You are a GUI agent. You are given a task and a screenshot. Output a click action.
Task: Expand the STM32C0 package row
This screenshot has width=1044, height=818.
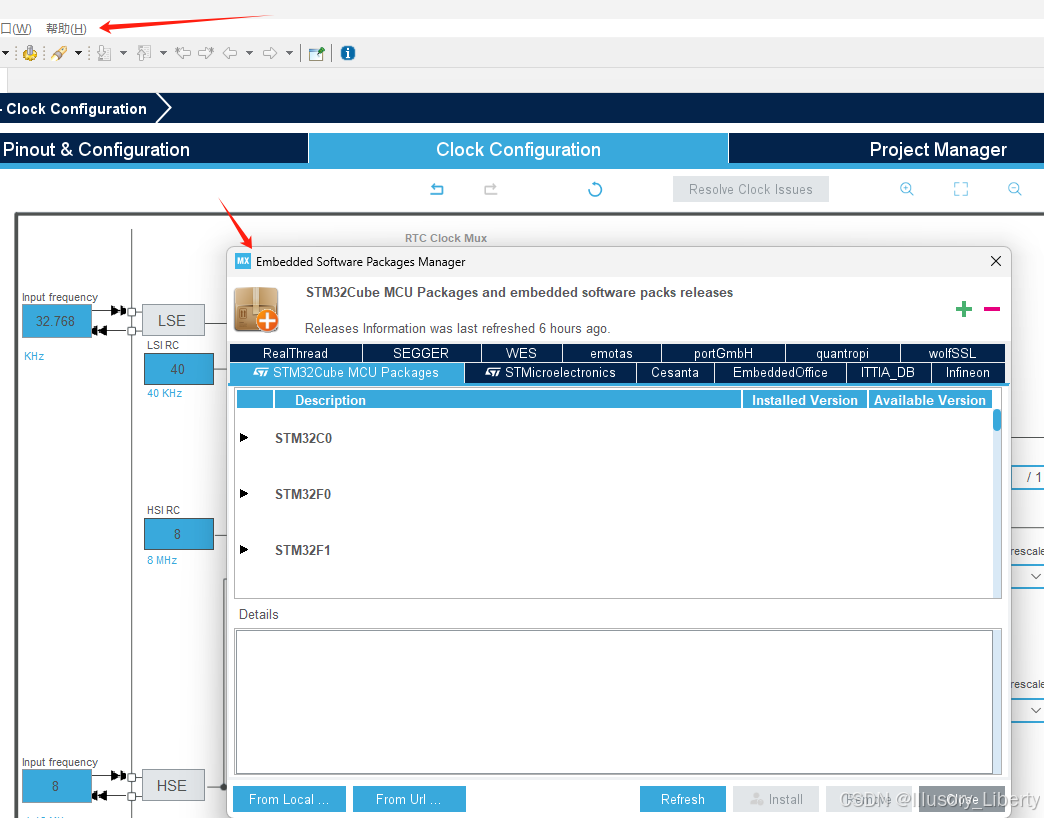coord(244,438)
